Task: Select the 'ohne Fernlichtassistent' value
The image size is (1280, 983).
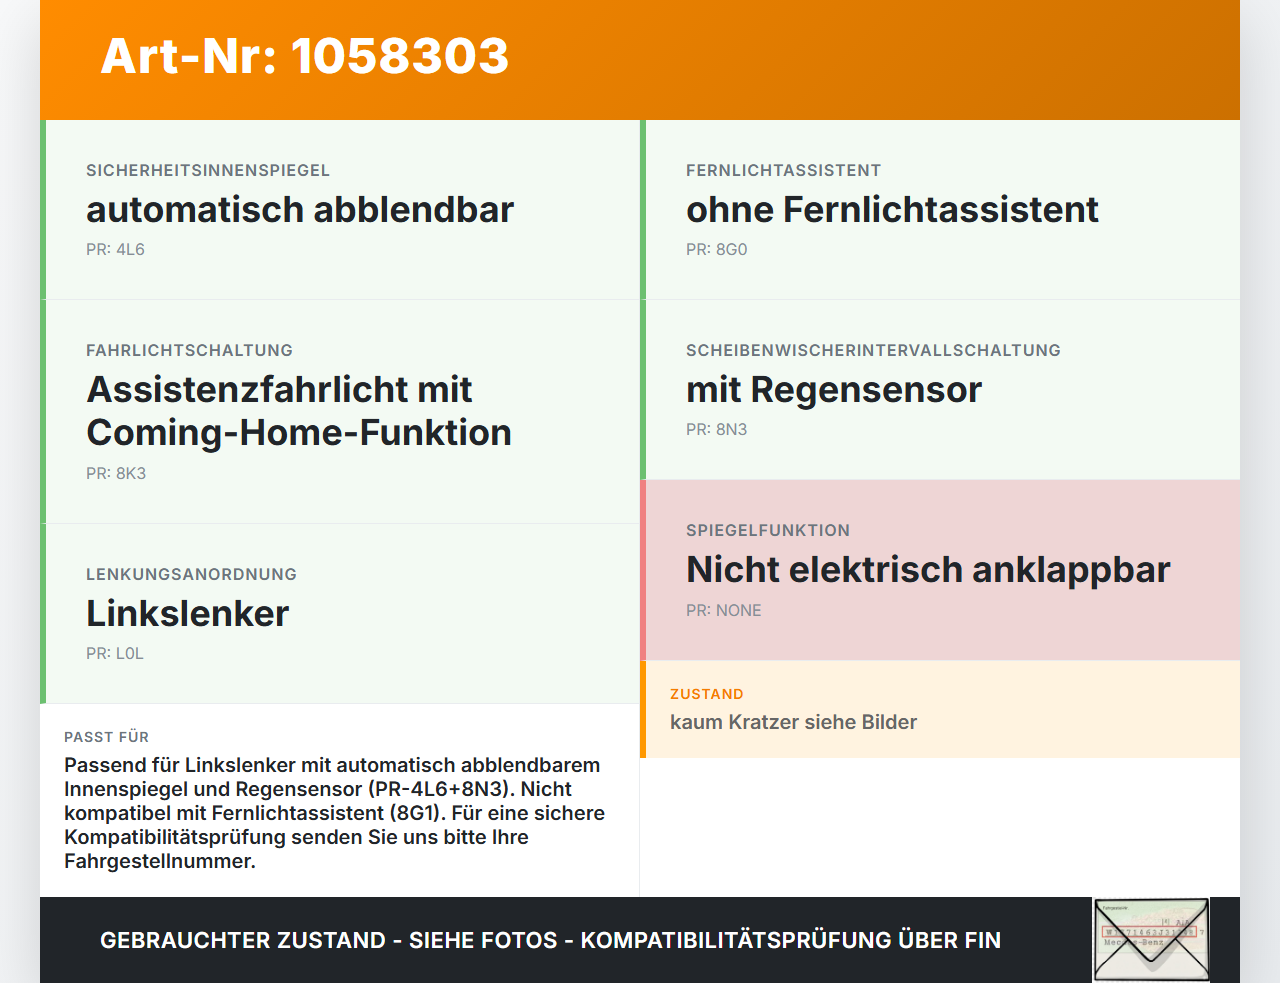Action: (x=892, y=209)
